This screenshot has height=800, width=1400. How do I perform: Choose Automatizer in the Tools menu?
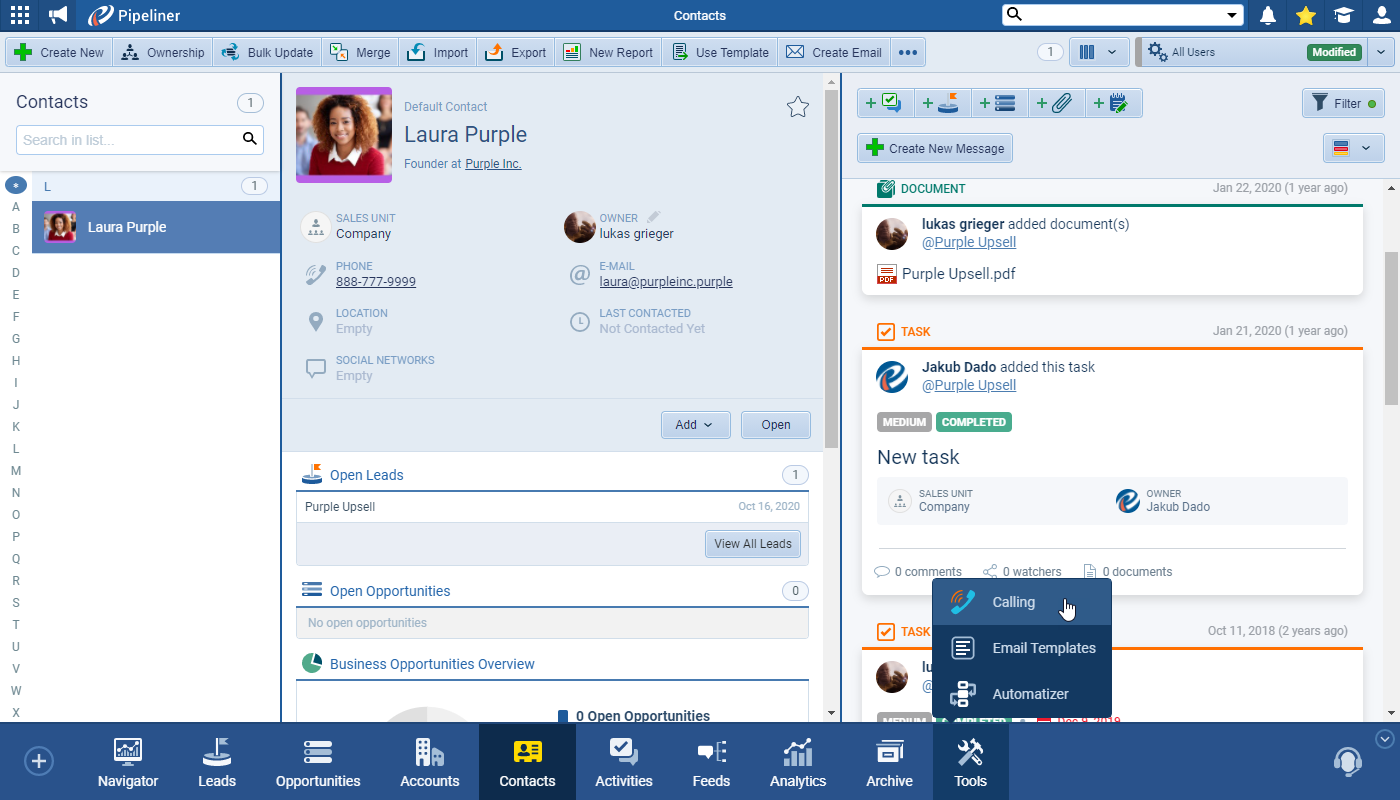point(1030,694)
